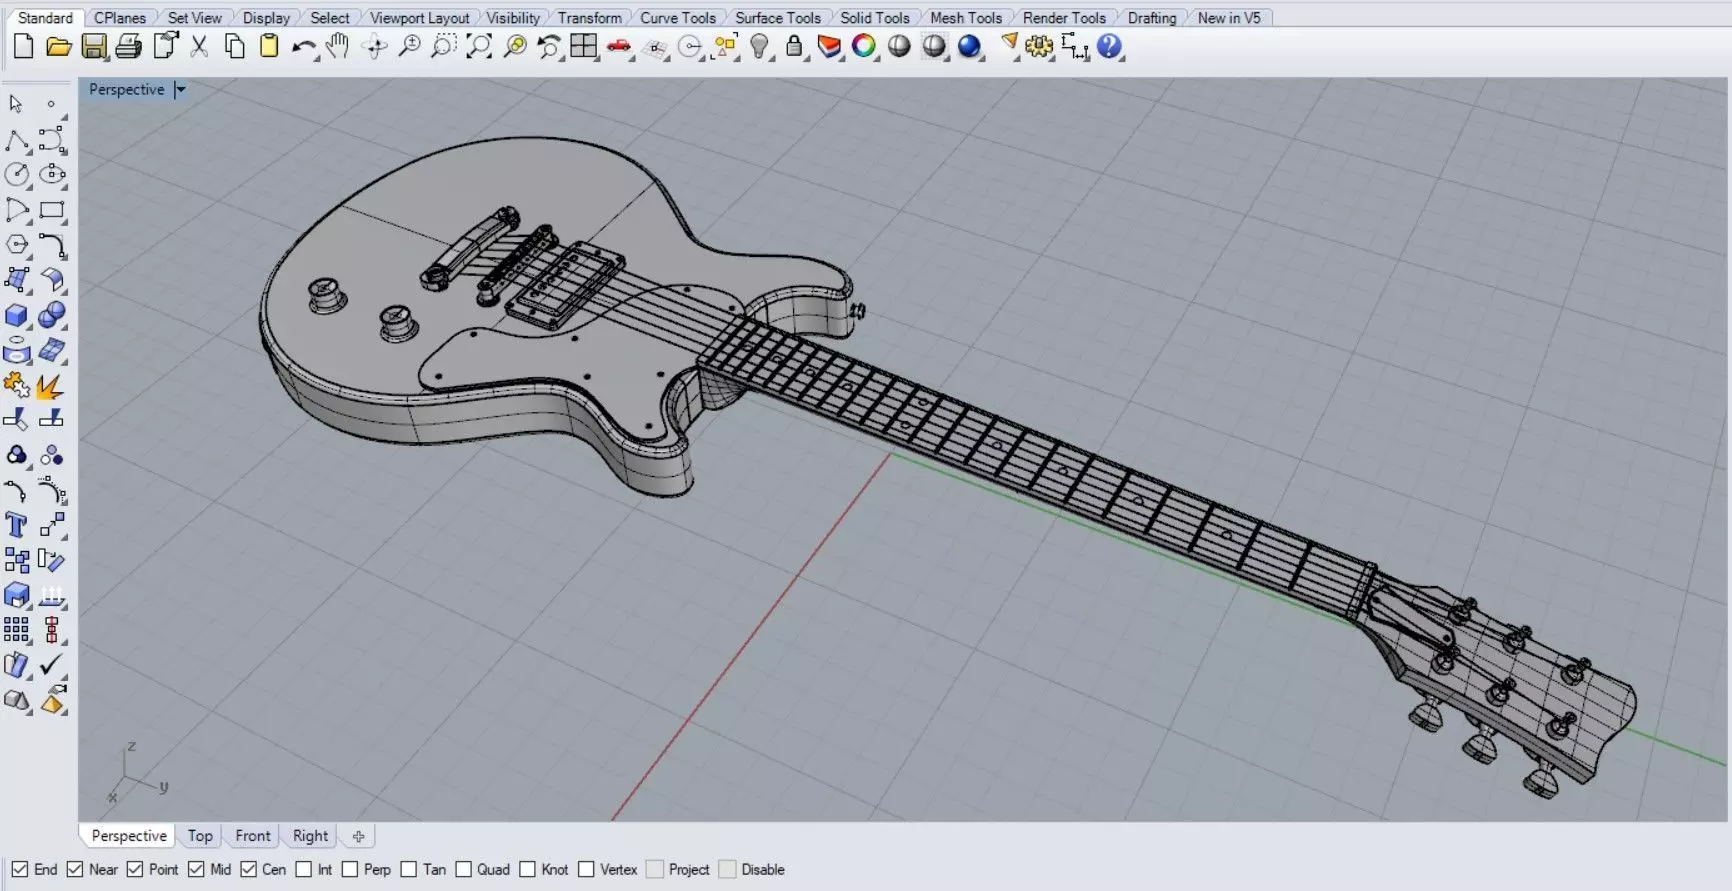Image resolution: width=1732 pixels, height=891 pixels.
Task: Click the Undo arrow icon
Action: point(304,47)
